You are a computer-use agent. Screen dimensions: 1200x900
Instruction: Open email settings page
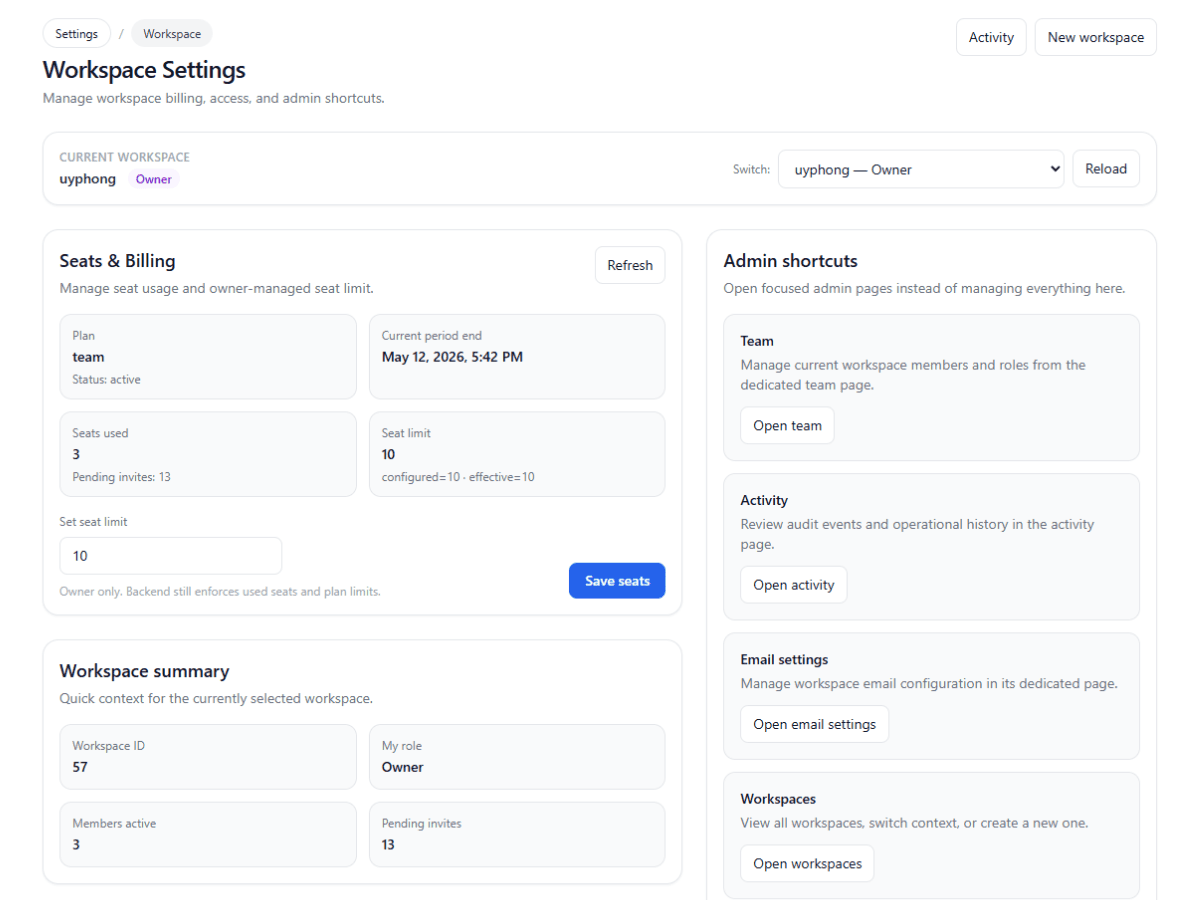click(814, 724)
